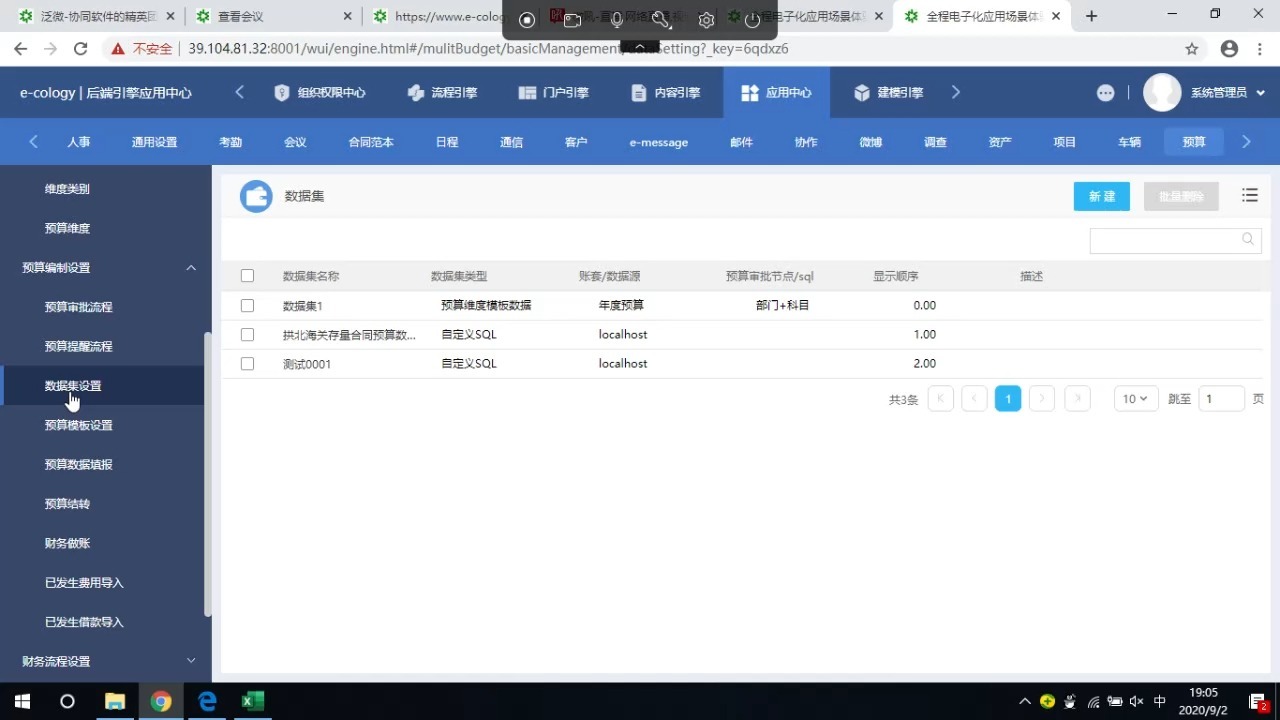The height and width of the screenshot is (720, 1280).
Task: Open the 应用中心 grid icon
Action: pyautogui.click(x=750, y=93)
